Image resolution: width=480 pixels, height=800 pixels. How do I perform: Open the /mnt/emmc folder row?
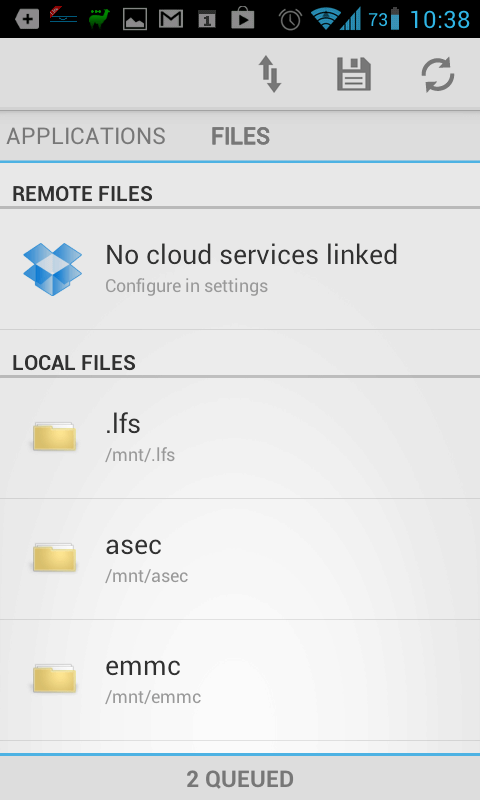pyautogui.click(x=240, y=680)
